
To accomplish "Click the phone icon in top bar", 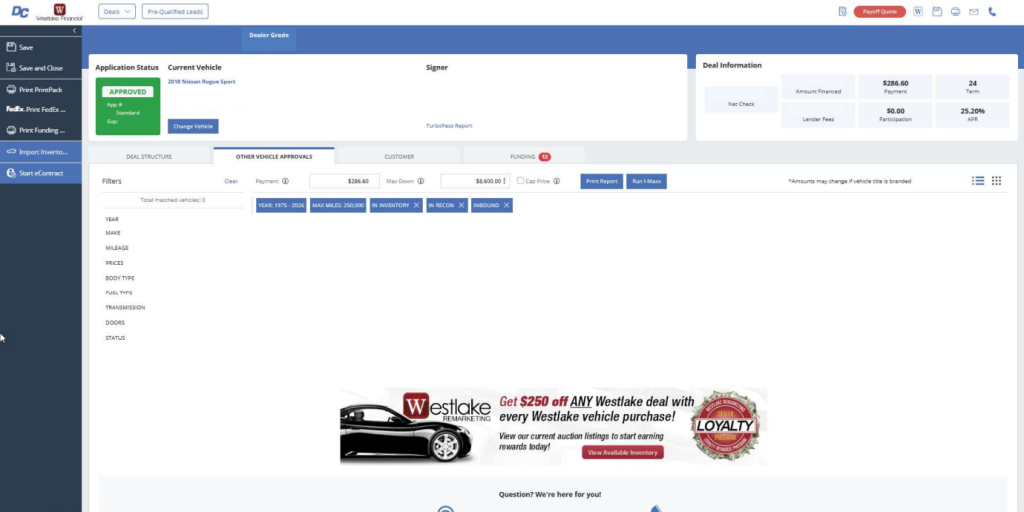I will (x=992, y=12).
